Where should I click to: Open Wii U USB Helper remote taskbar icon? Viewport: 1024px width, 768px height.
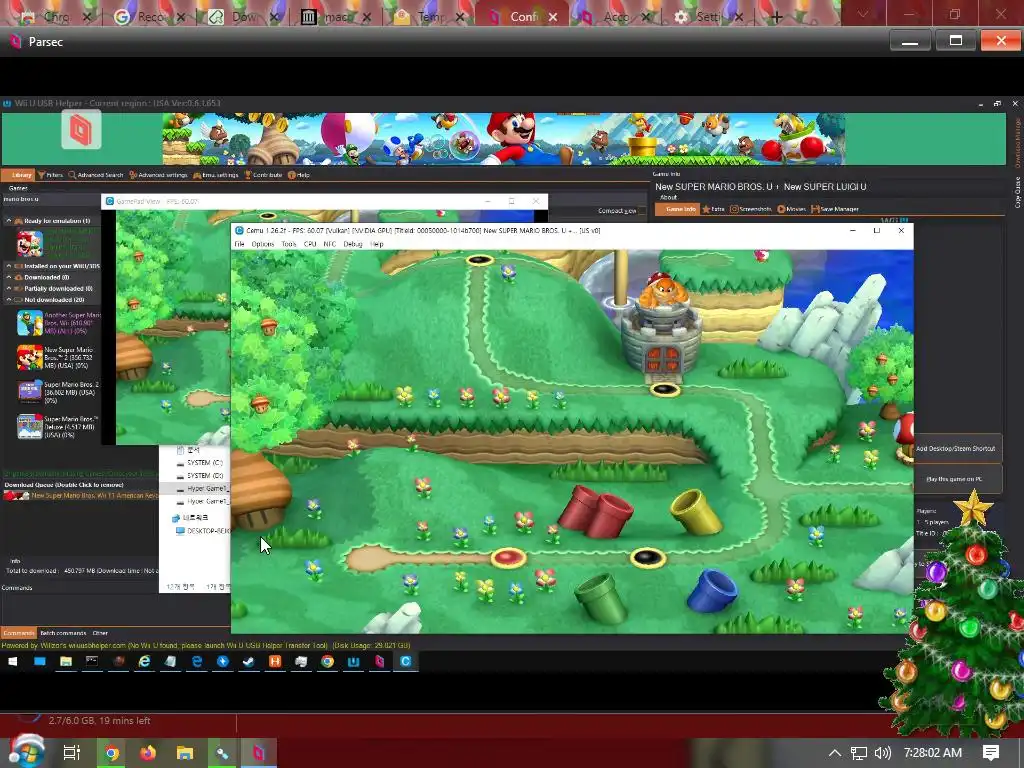tap(353, 662)
